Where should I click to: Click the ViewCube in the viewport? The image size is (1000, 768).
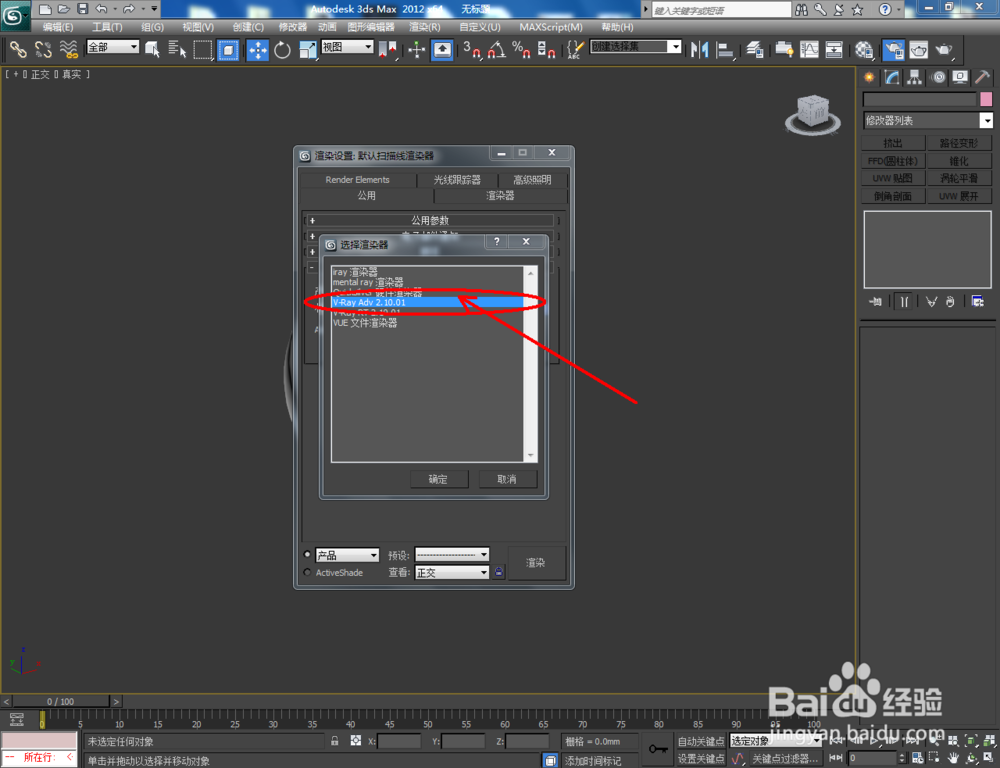(812, 114)
